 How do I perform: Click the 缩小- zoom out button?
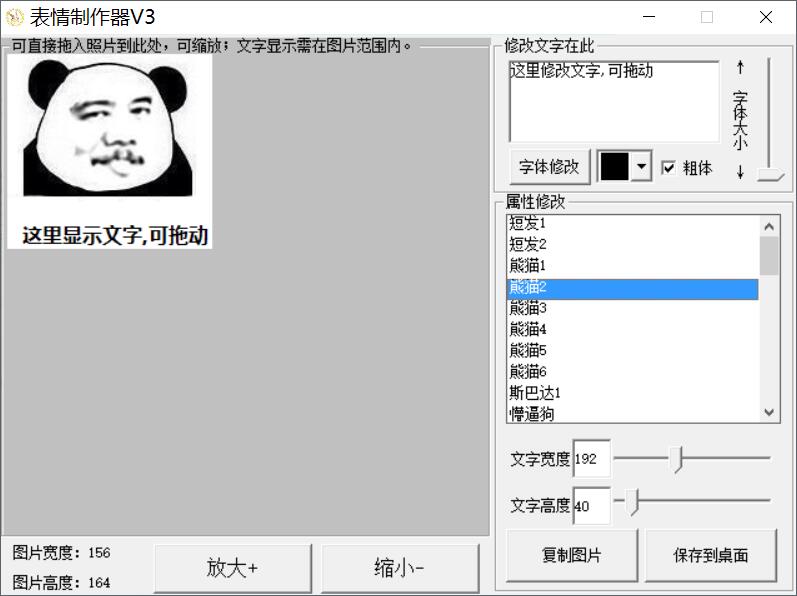click(400, 568)
